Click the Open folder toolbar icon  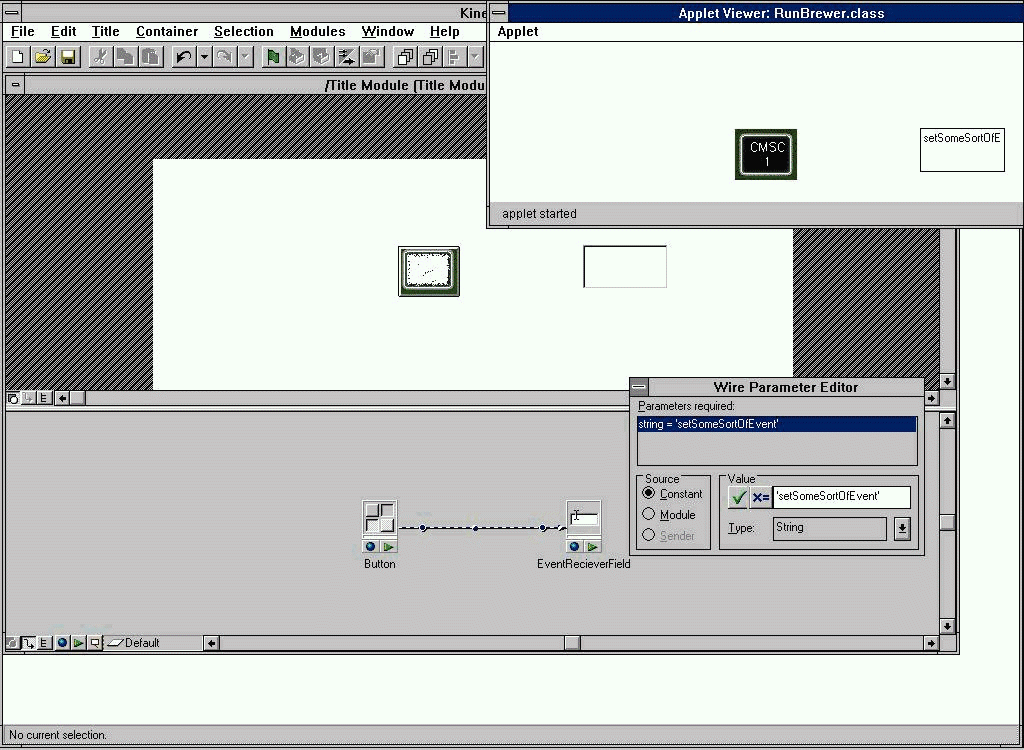click(43, 57)
